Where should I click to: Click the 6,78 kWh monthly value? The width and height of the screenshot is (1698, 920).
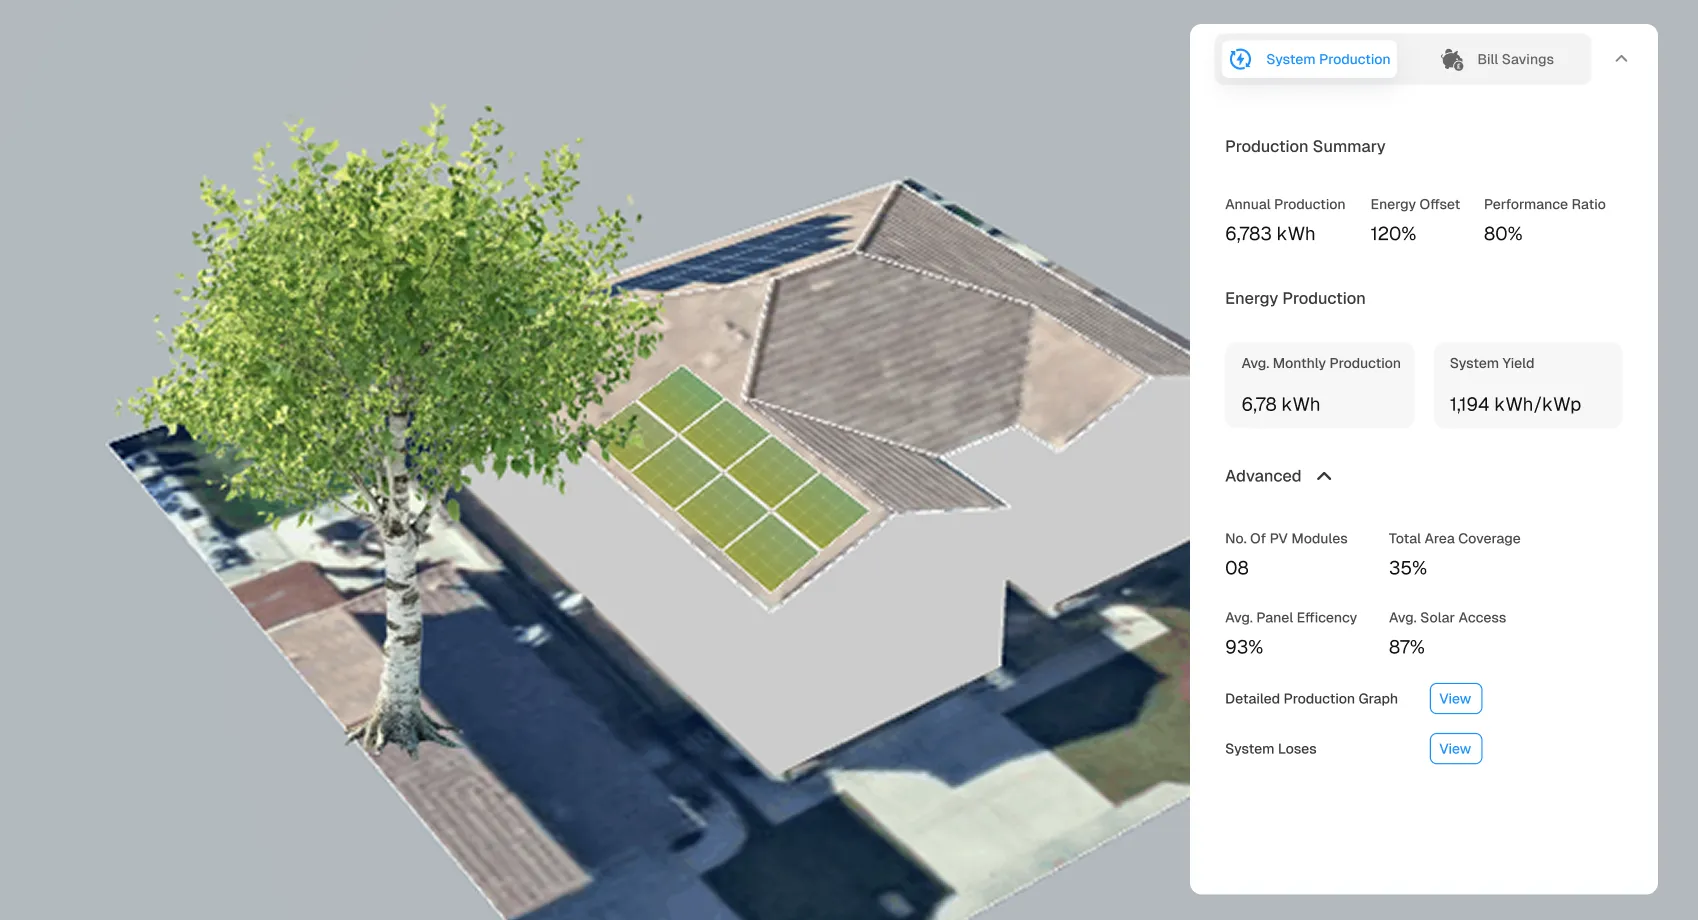pos(1281,405)
